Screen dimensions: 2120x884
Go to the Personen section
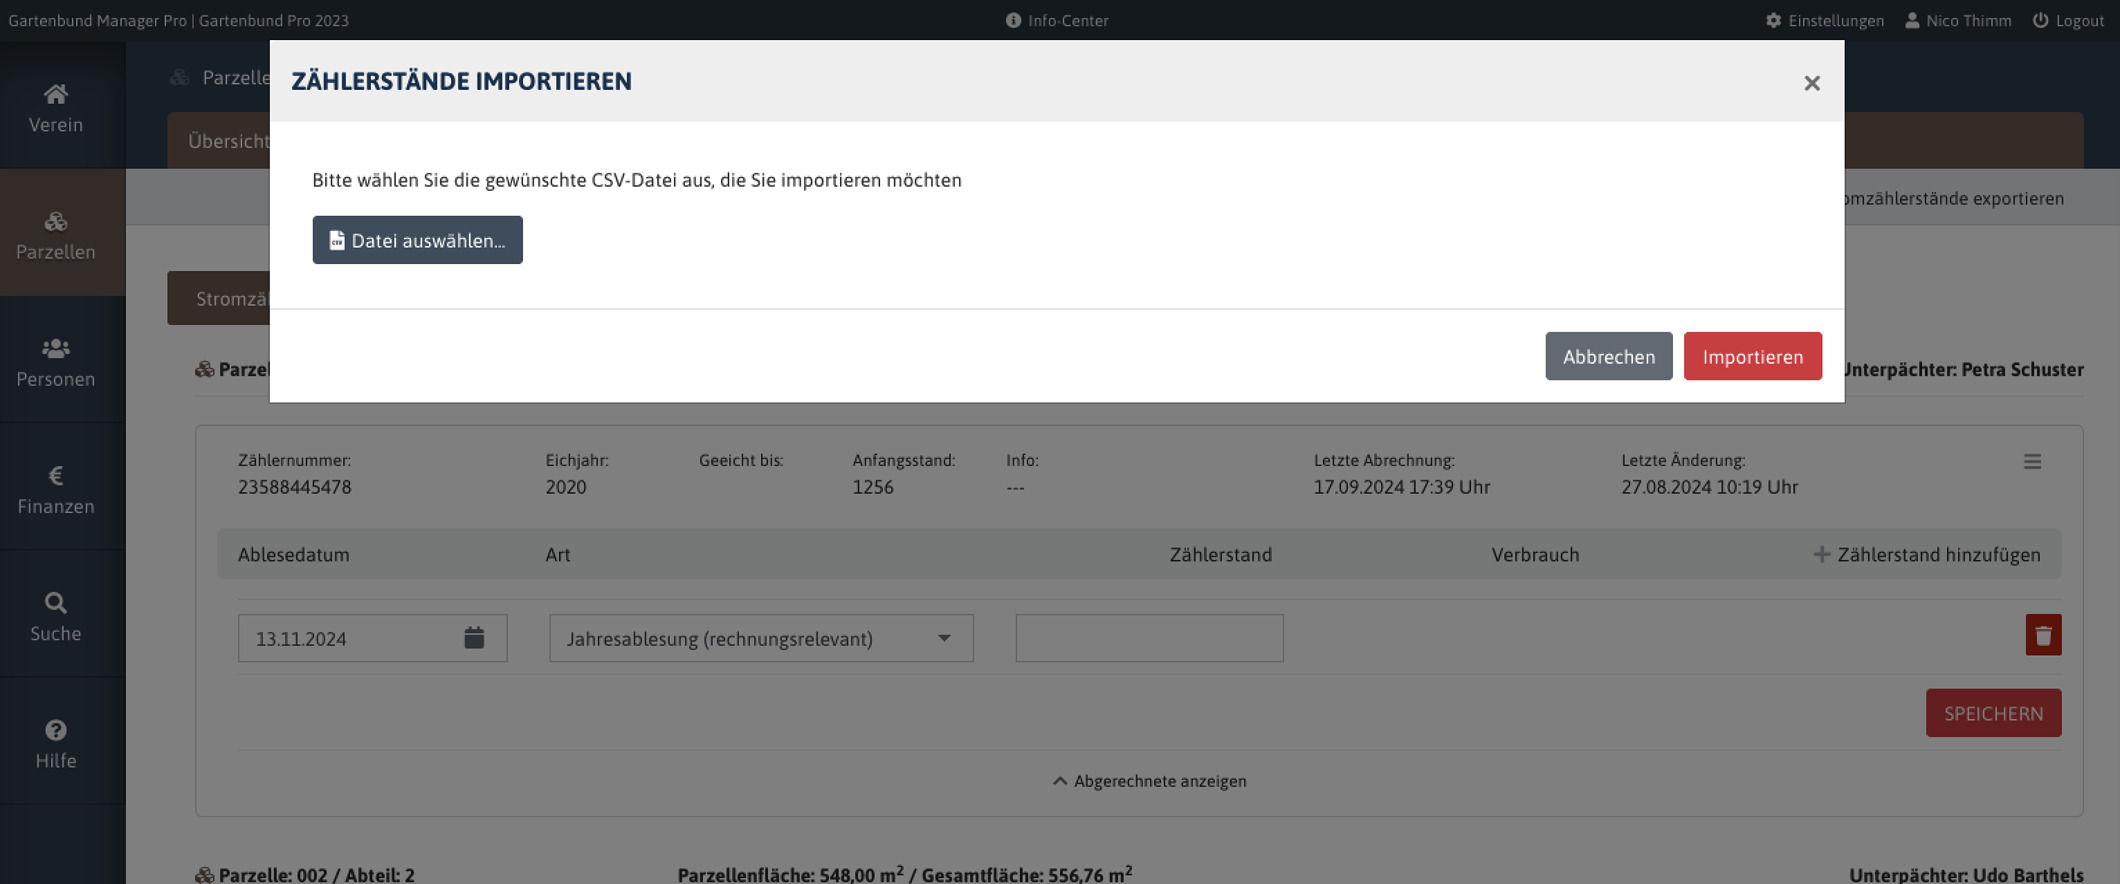(x=56, y=362)
